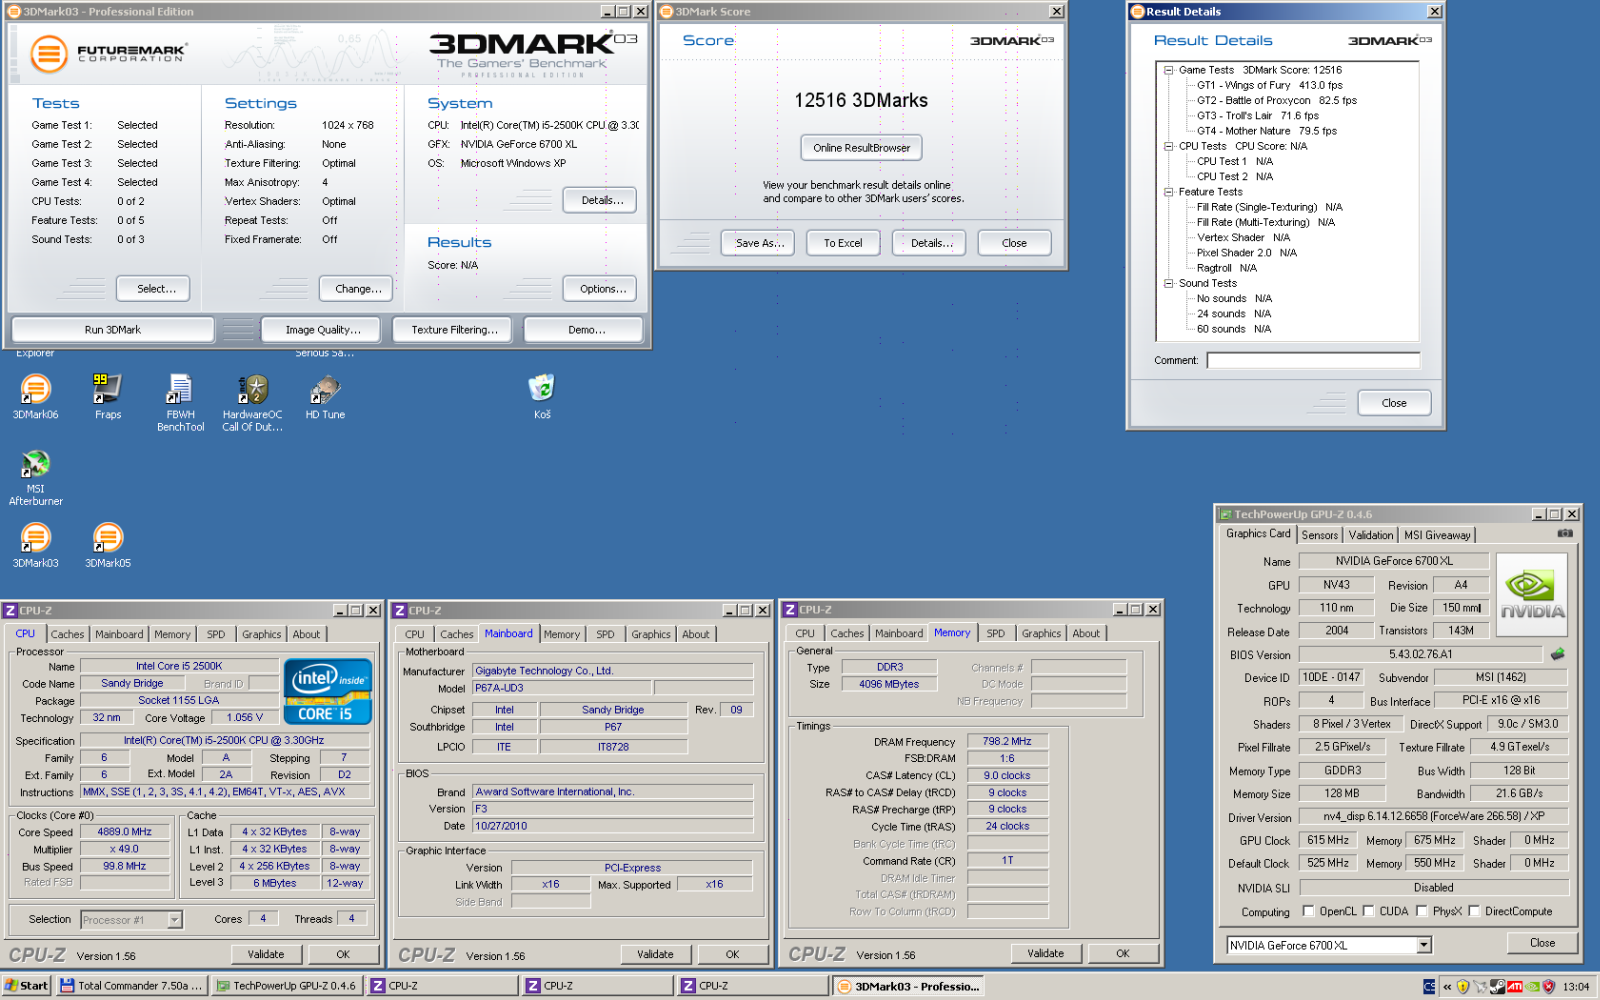Open the HardwareOC Call Of Duty shortcut
The height and width of the screenshot is (1000, 1600).
coord(252,403)
